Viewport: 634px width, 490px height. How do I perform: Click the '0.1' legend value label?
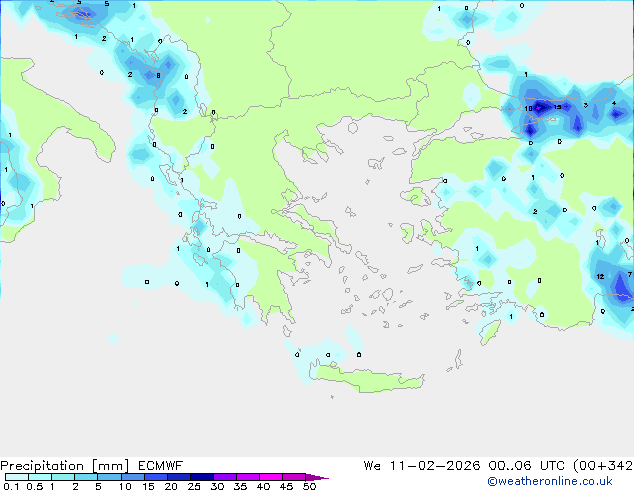[x=11, y=486]
